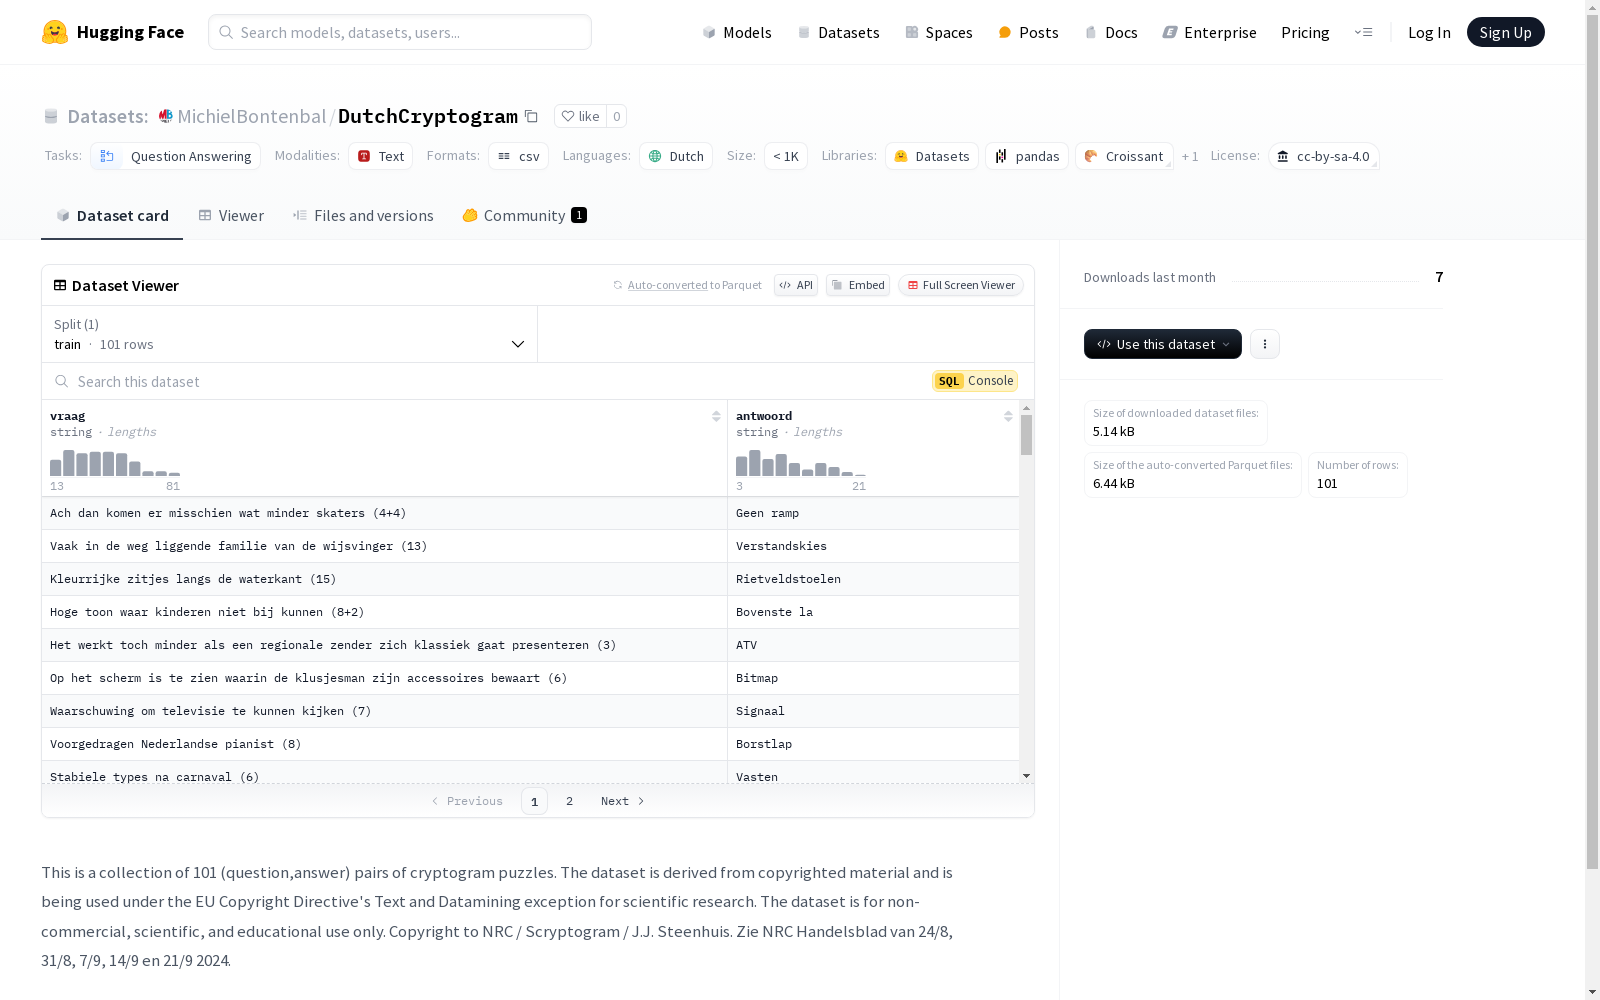This screenshot has width=1600, height=1000.
Task: Click the Hugging Face logo icon
Action: (55, 32)
